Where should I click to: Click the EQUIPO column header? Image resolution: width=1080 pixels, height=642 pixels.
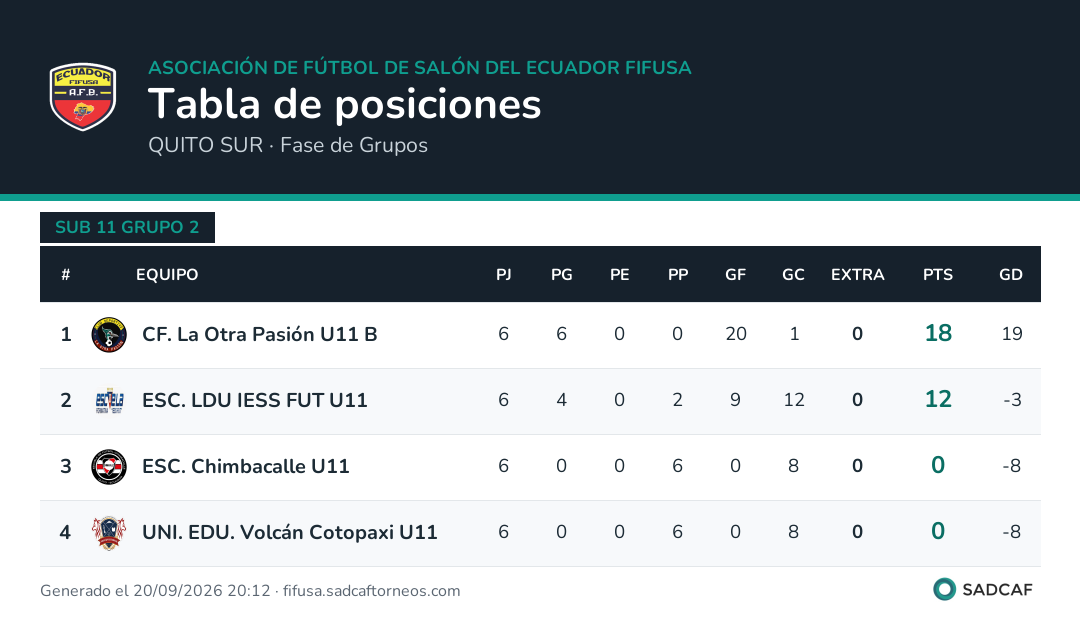click(x=167, y=275)
